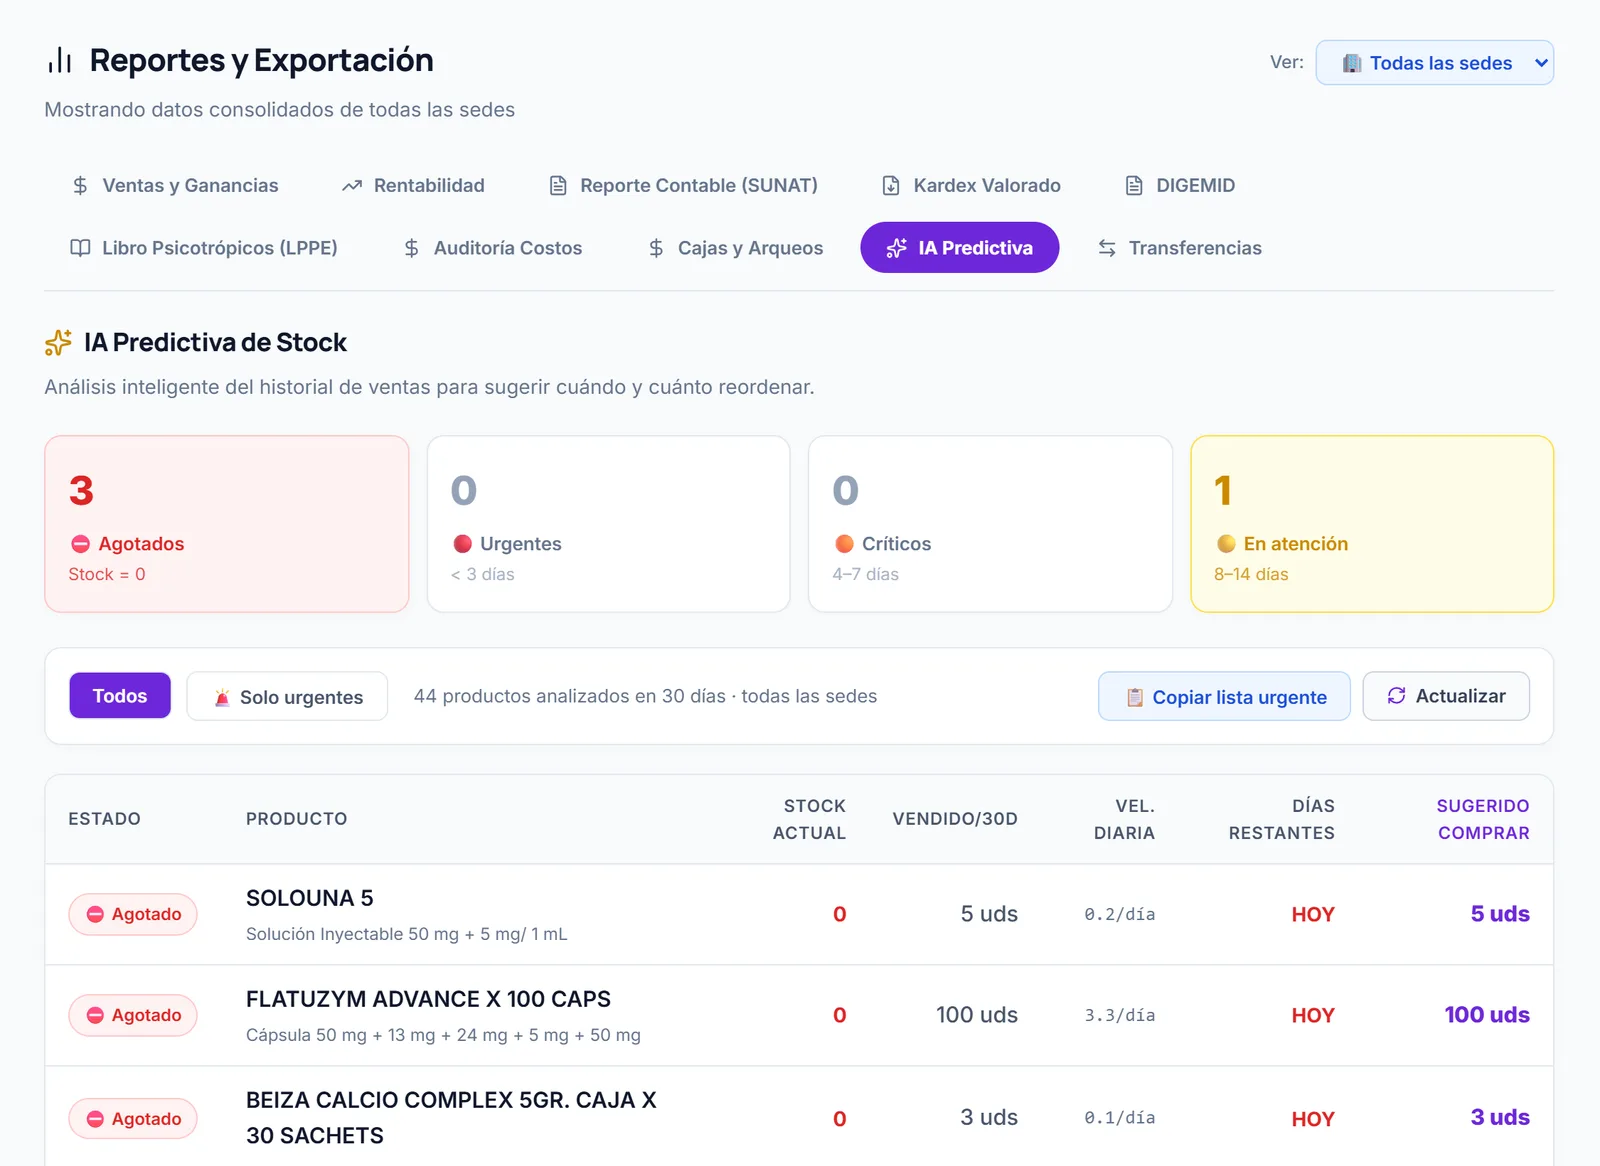This screenshot has width=1600, height=1166.
Task: Click the Actualizar button
Action: point(1446,696)
